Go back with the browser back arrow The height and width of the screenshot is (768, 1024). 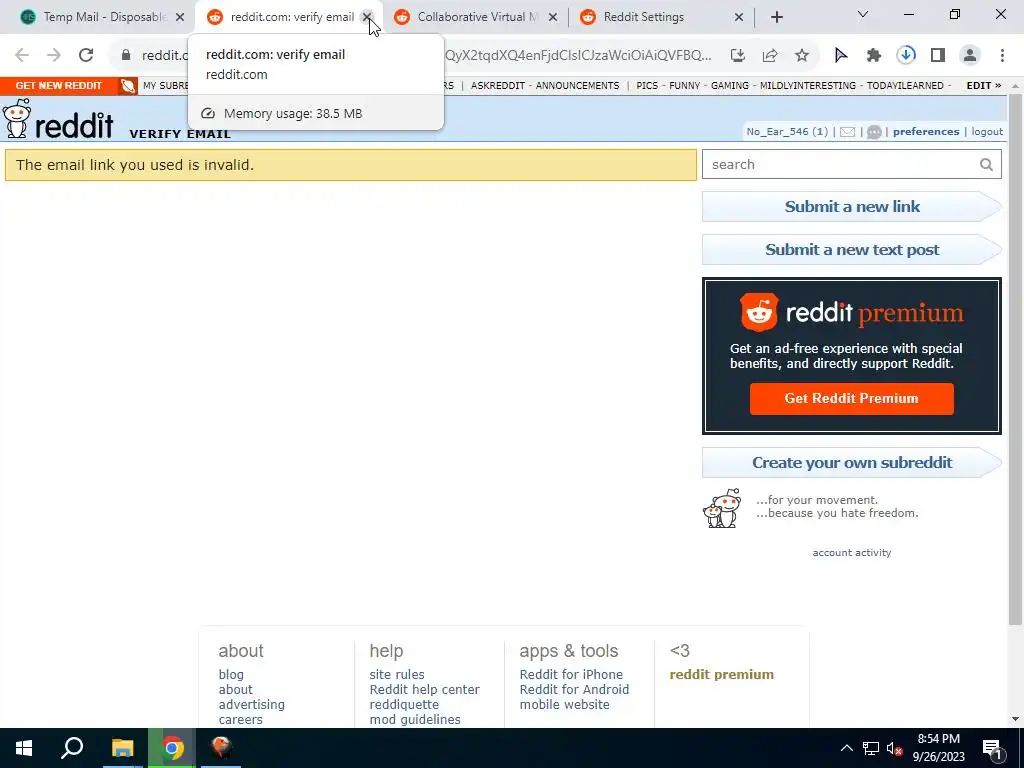22,56
